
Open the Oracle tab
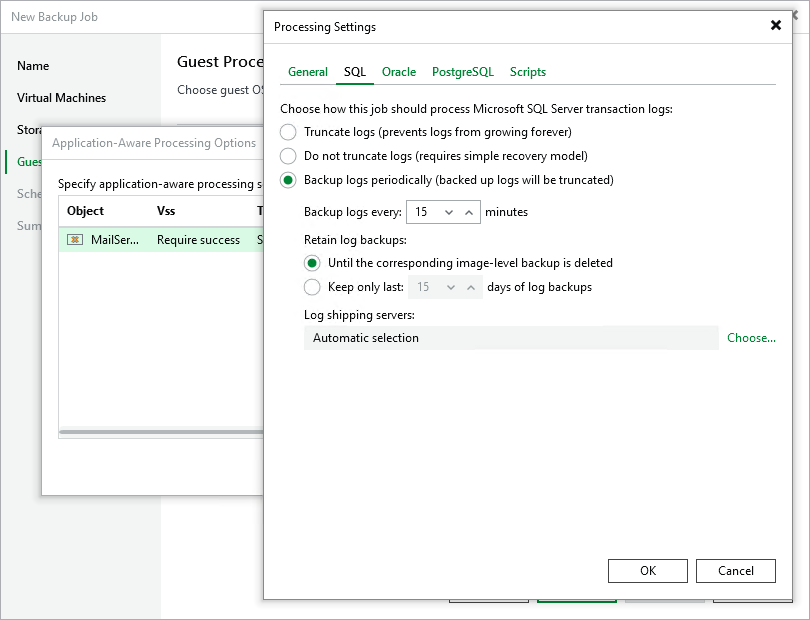point(399,72)
